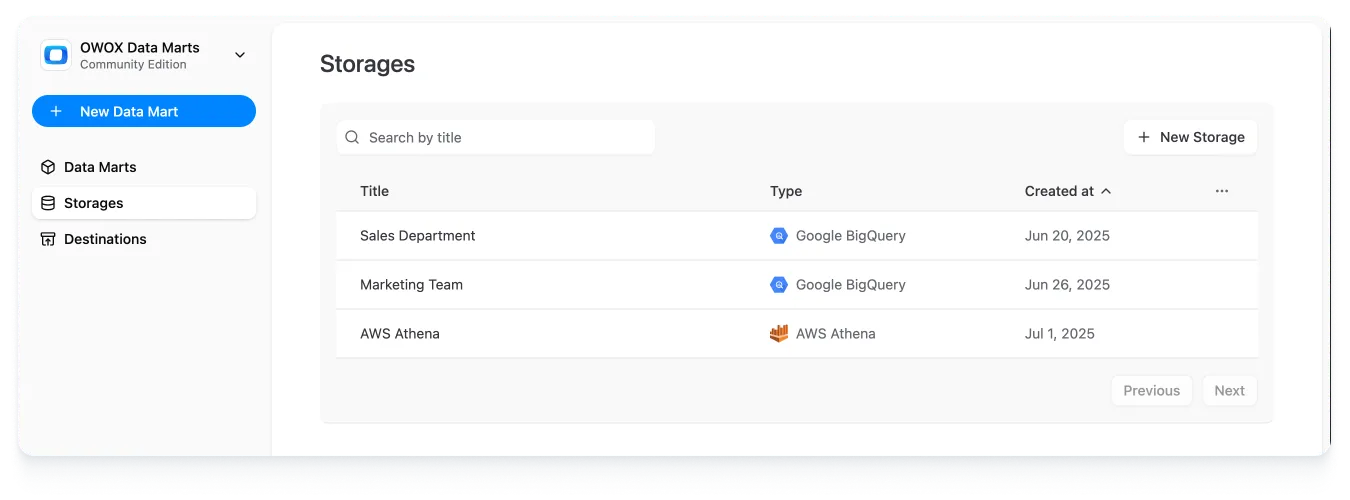Create a New Storage
Screen dimensions: 1350x500
coord(1190,137)
